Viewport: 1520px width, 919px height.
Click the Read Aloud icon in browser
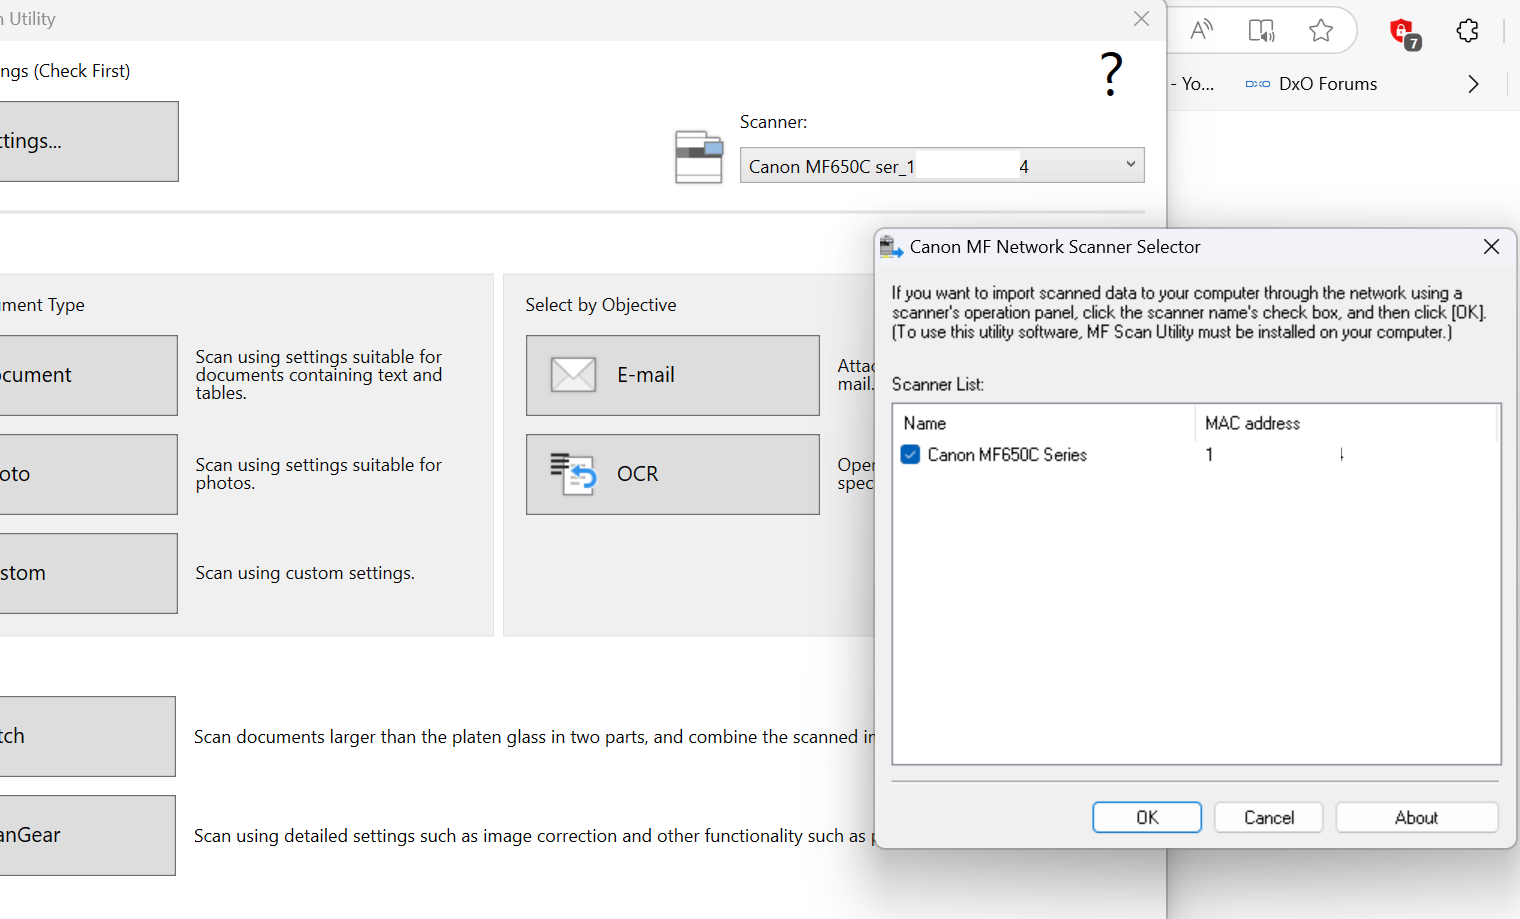pyautogui.click(x=1201, y=30)
